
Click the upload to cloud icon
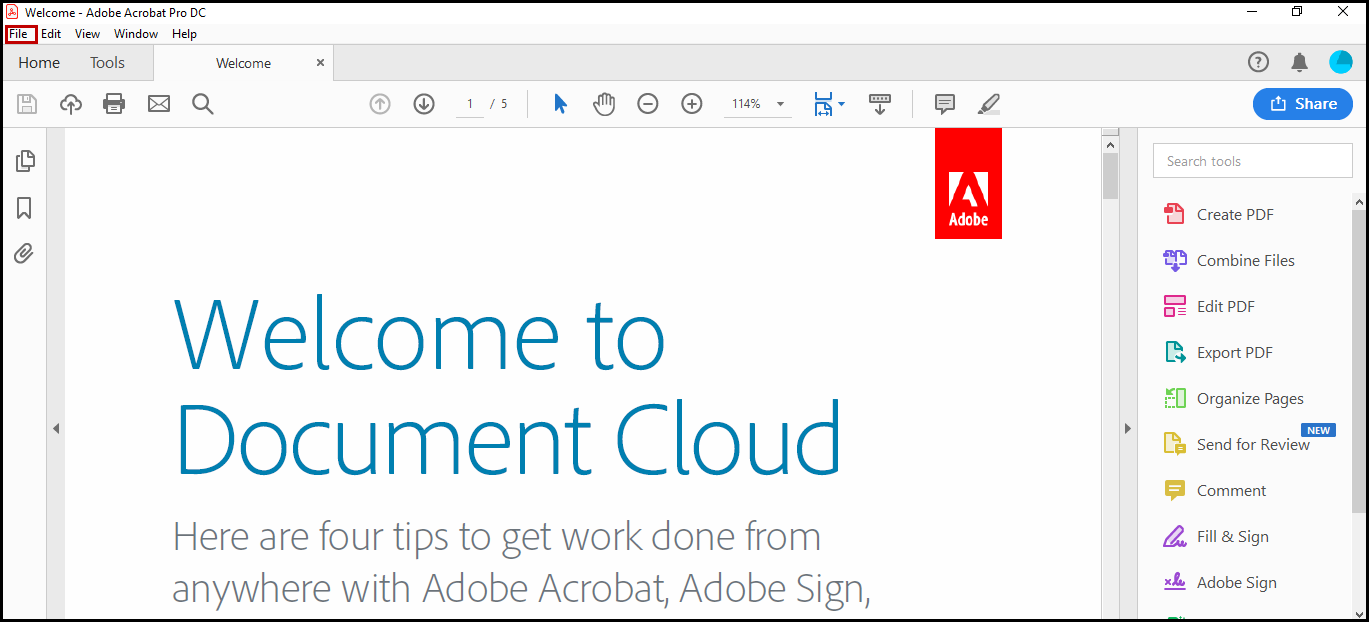[71, 104]
